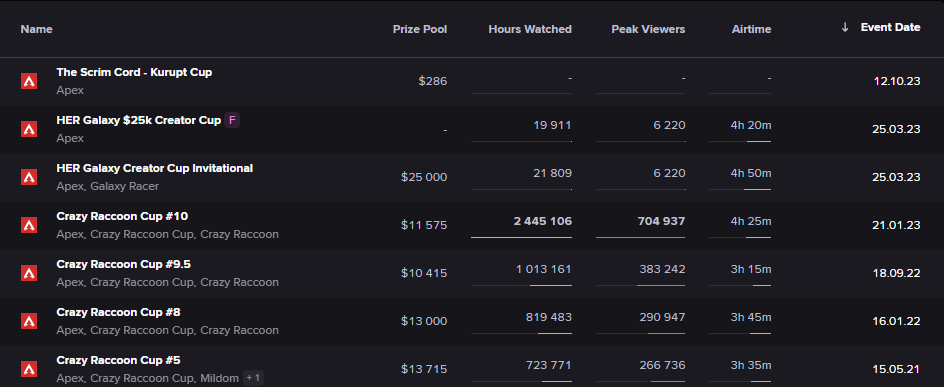
Task: Click Apex icon beside HER Galaxy $25k Creator Cup
Action: tap(29, 129)
